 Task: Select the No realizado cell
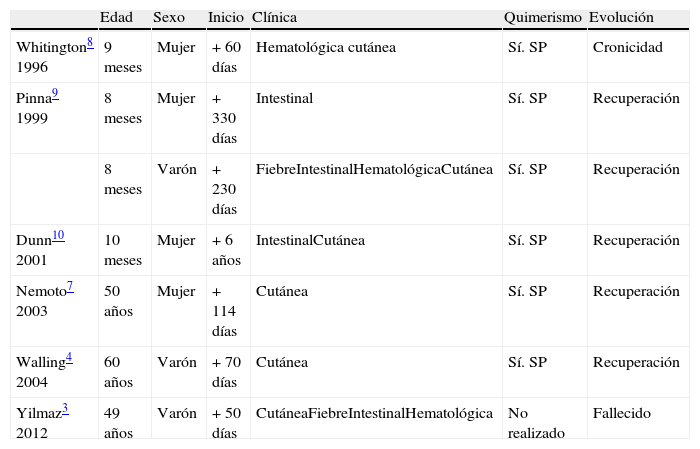[x=536, y=423]
